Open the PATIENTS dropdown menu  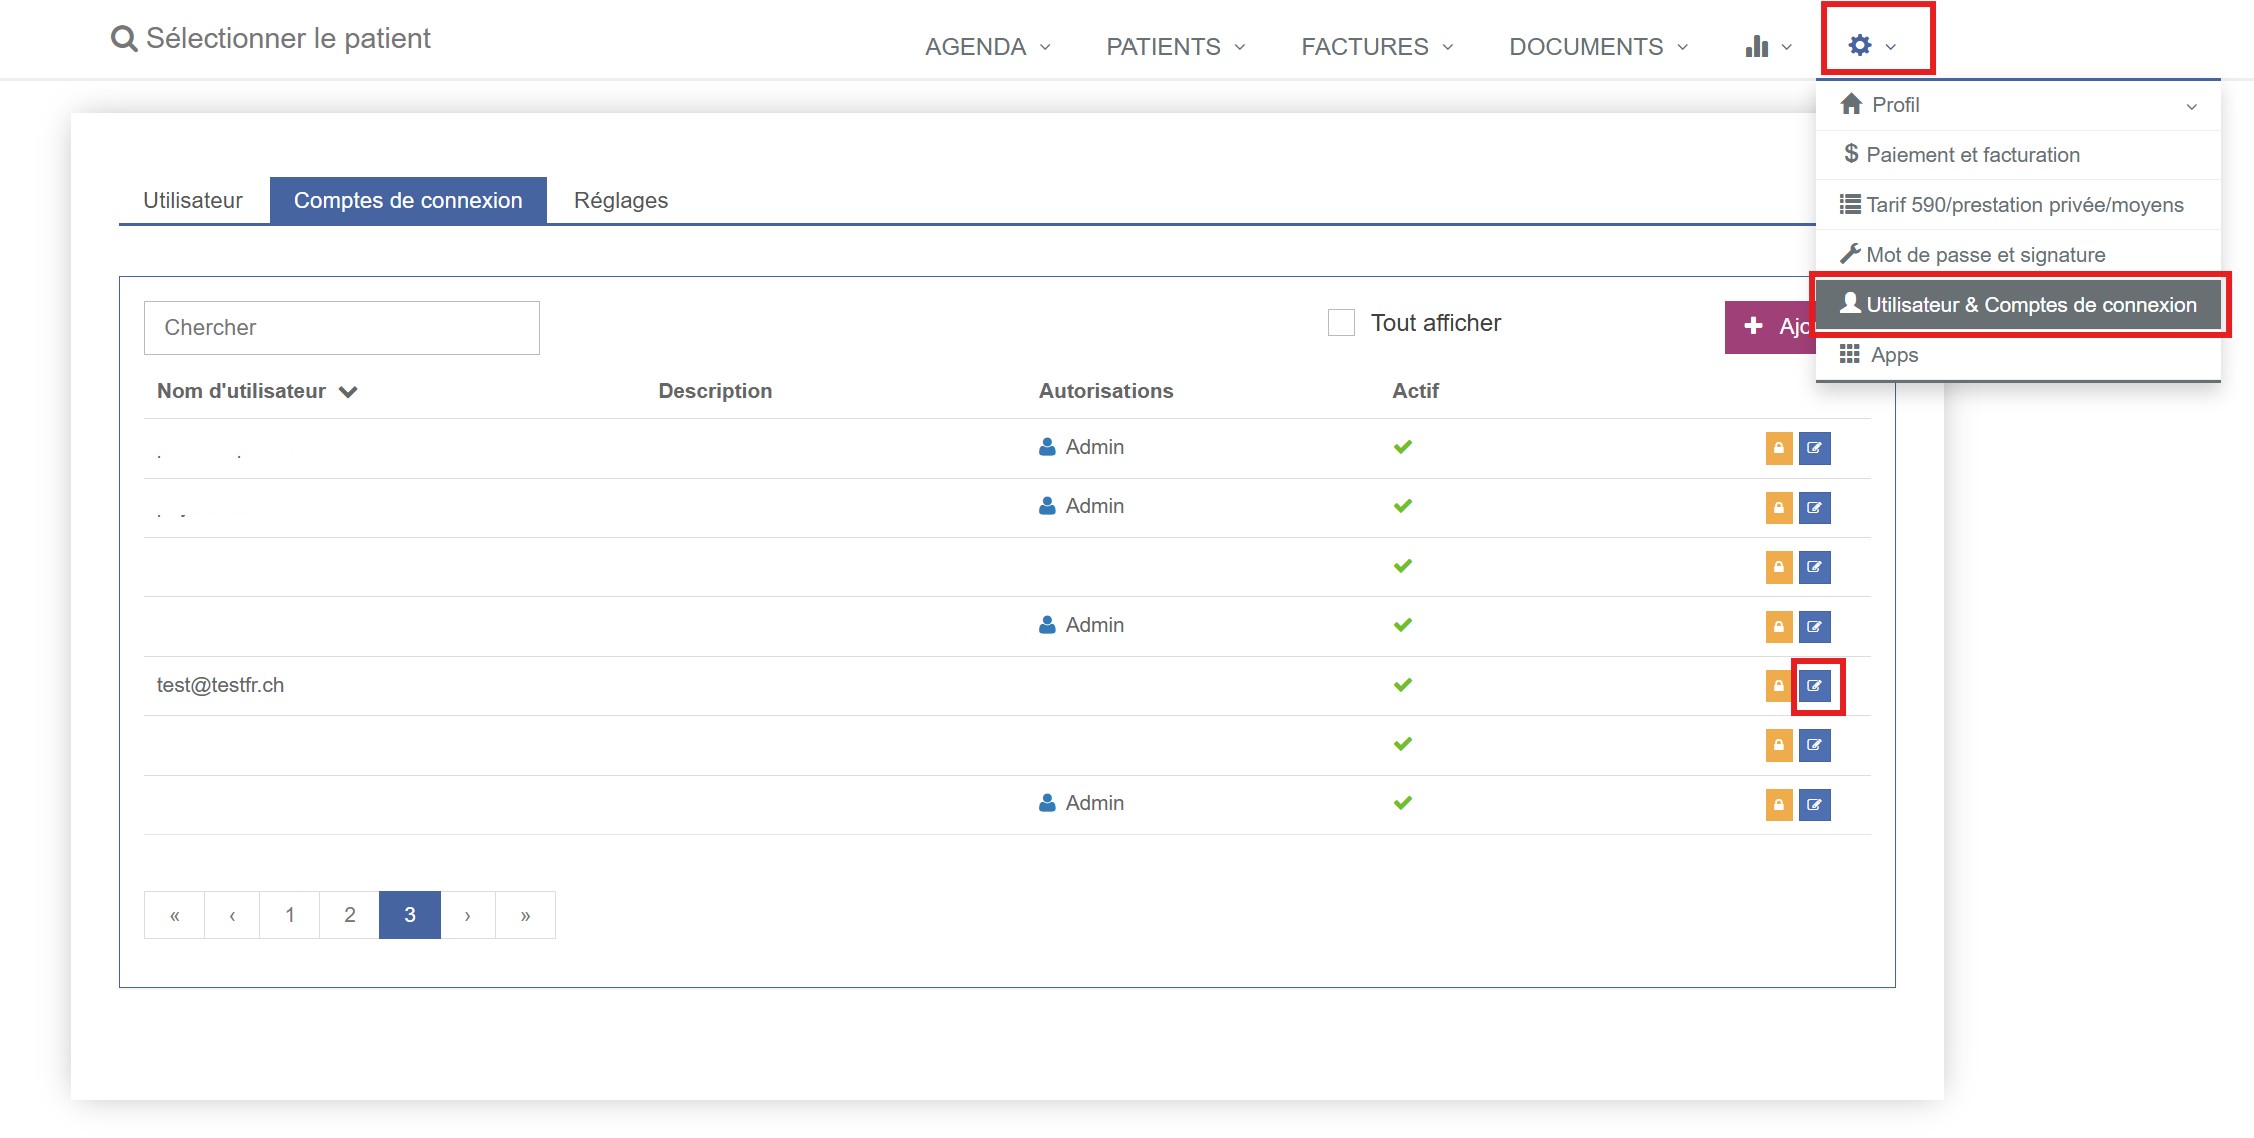1176,47
